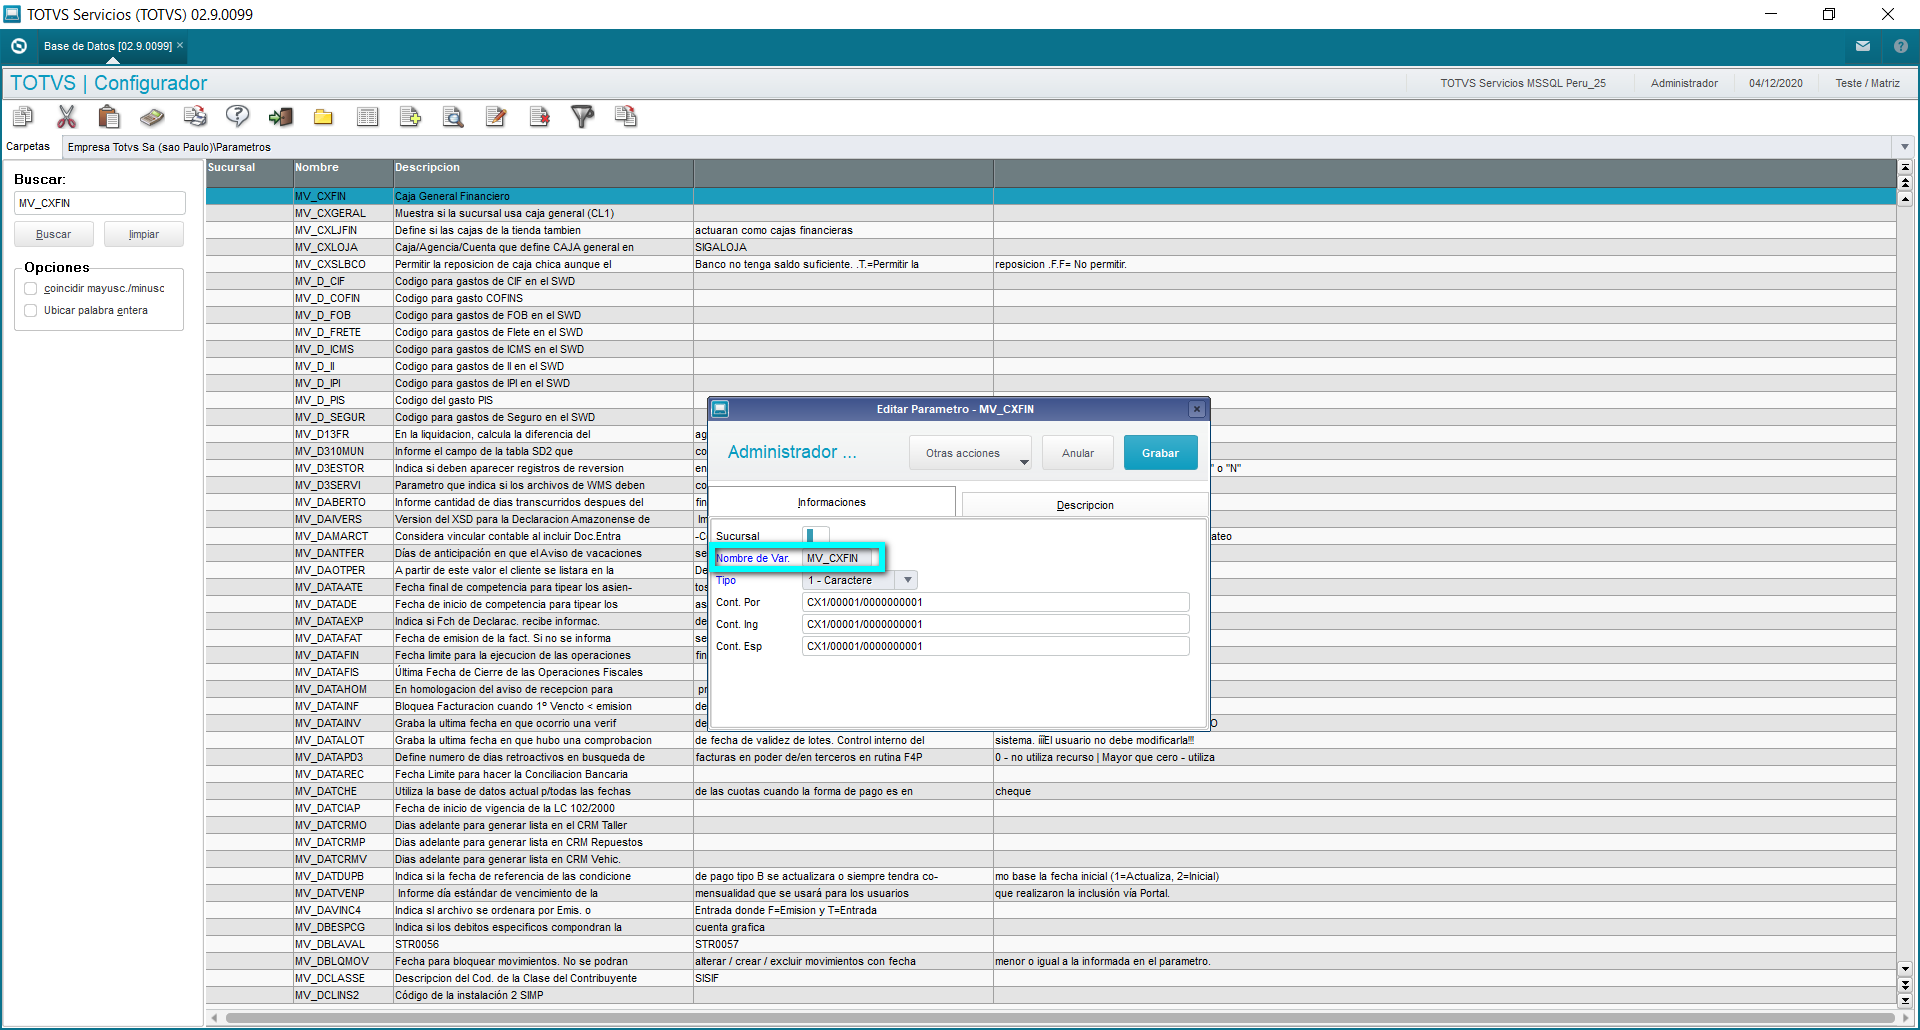The image size is (1920, 1030).
Task: Open the Tipo Caractere dropdown
Action: [x=908, y=580]
